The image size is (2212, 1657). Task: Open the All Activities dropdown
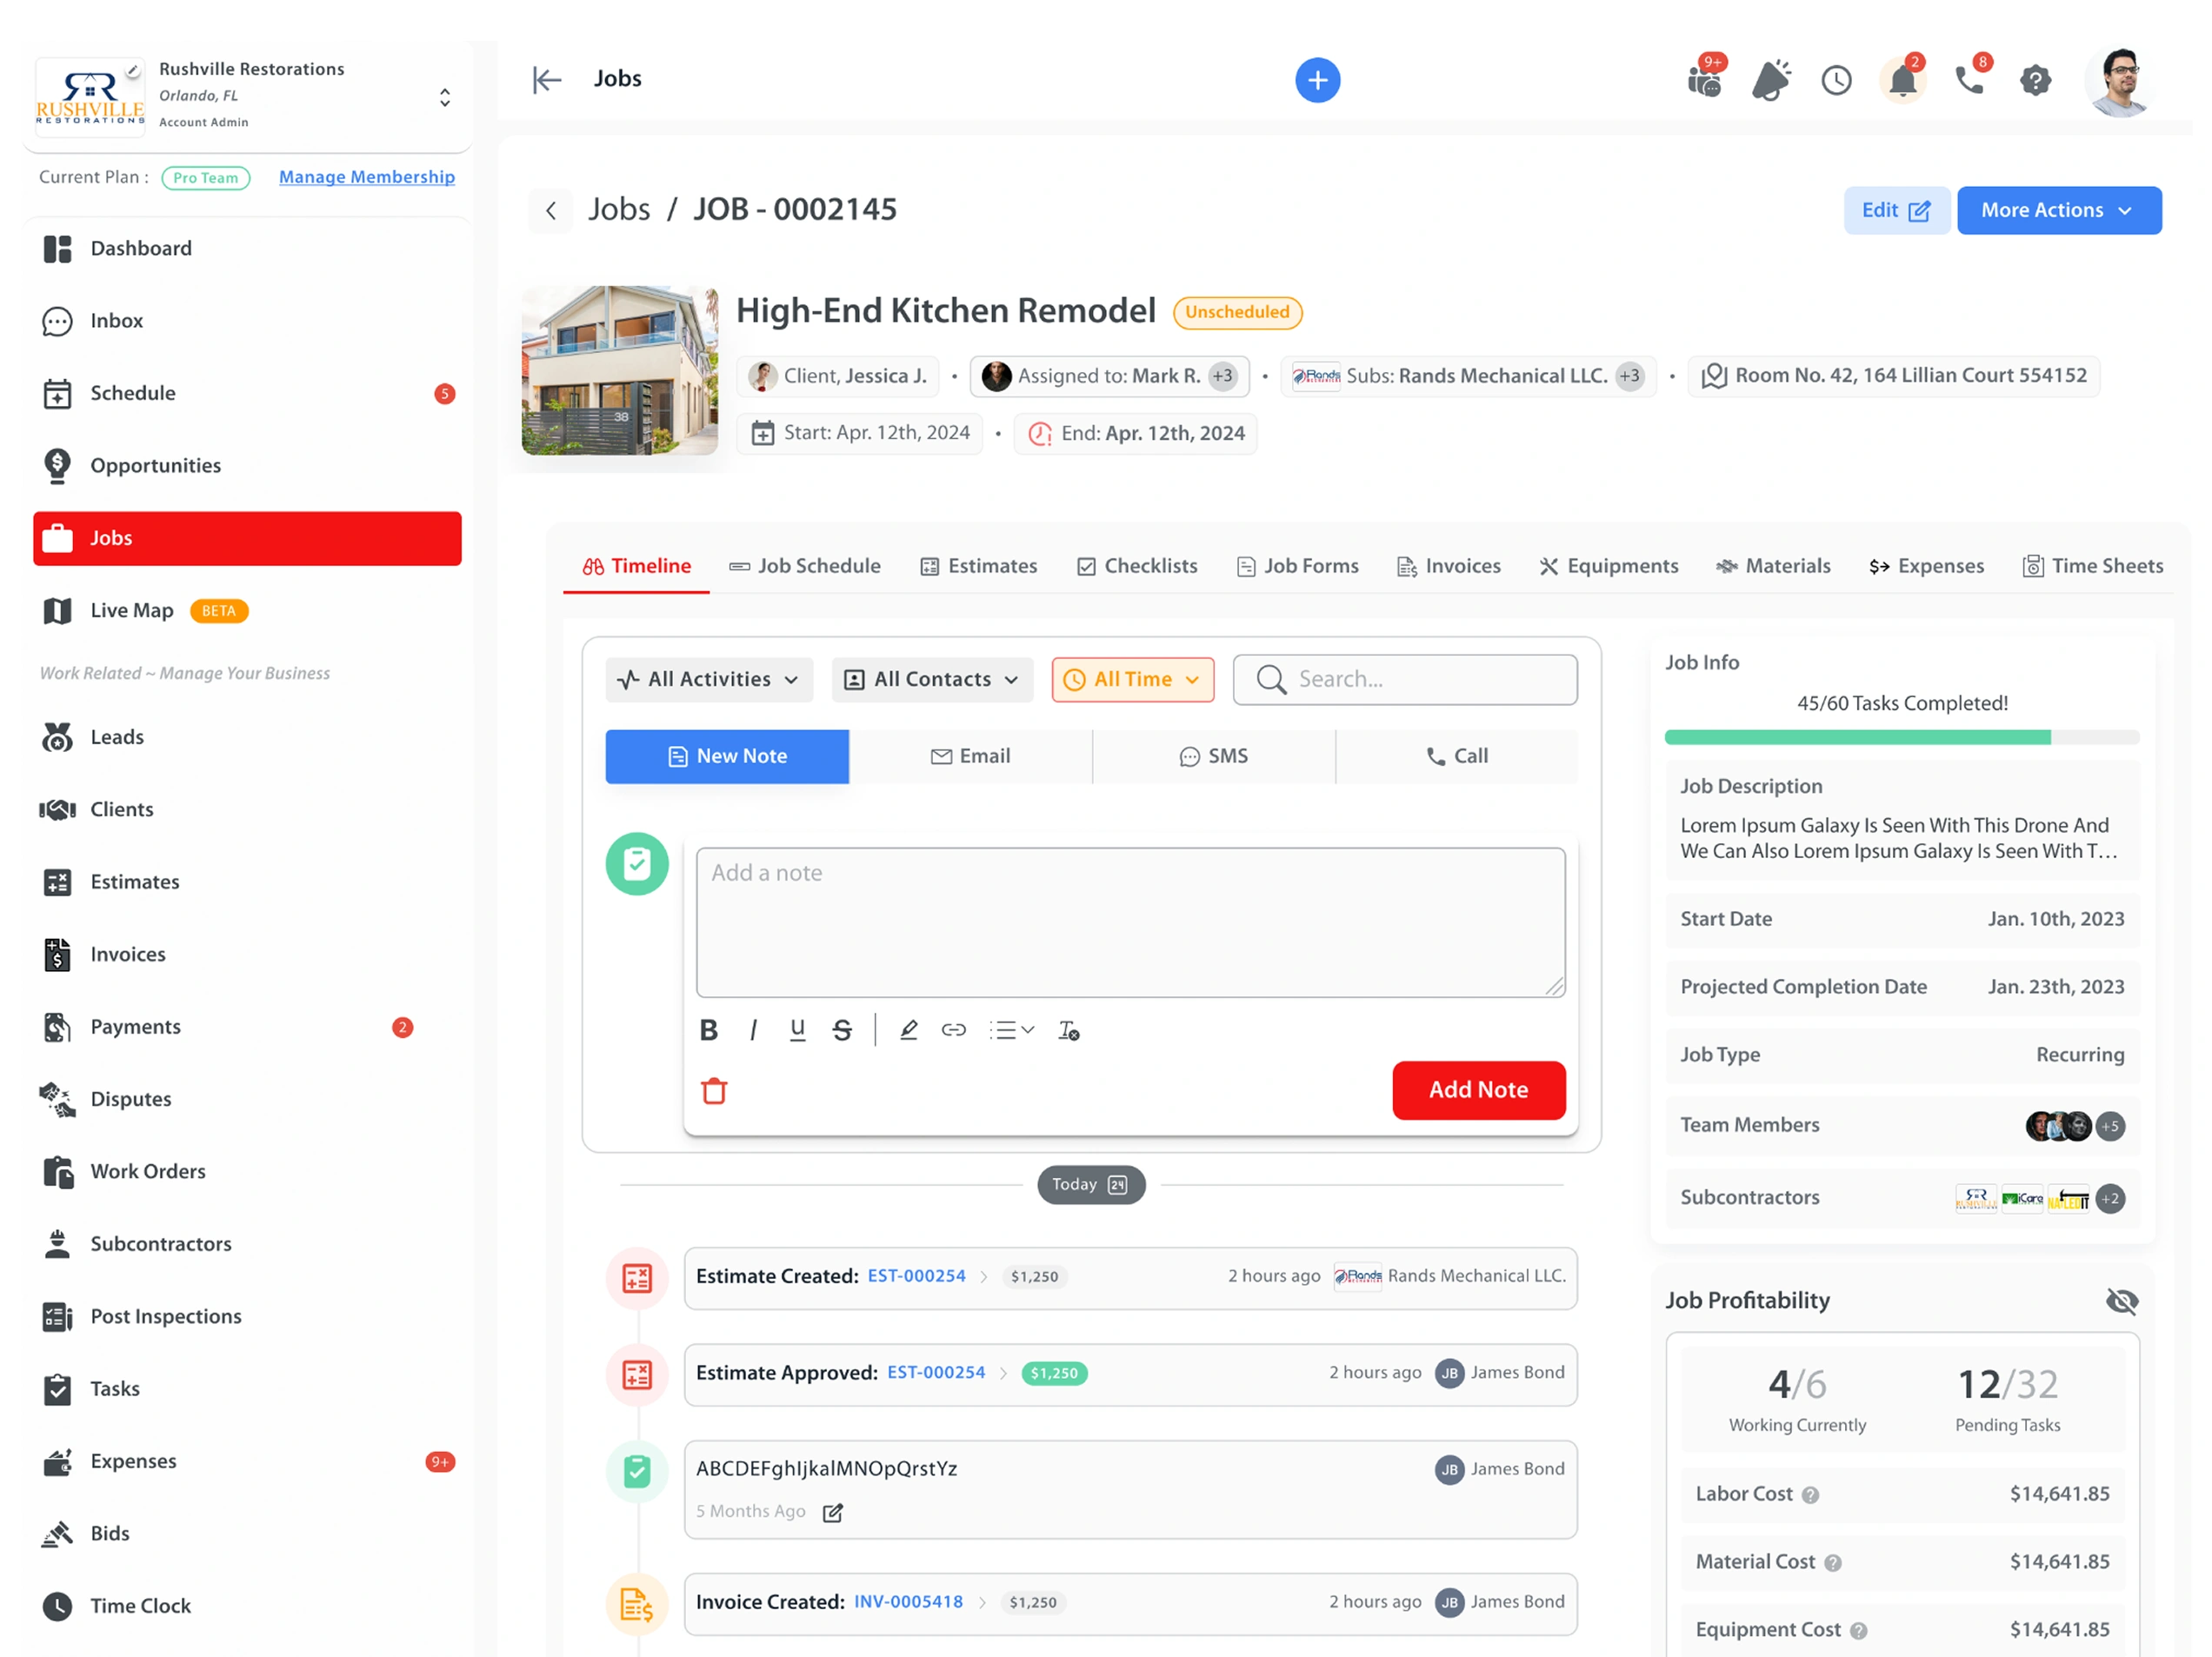tap(708, 680)
